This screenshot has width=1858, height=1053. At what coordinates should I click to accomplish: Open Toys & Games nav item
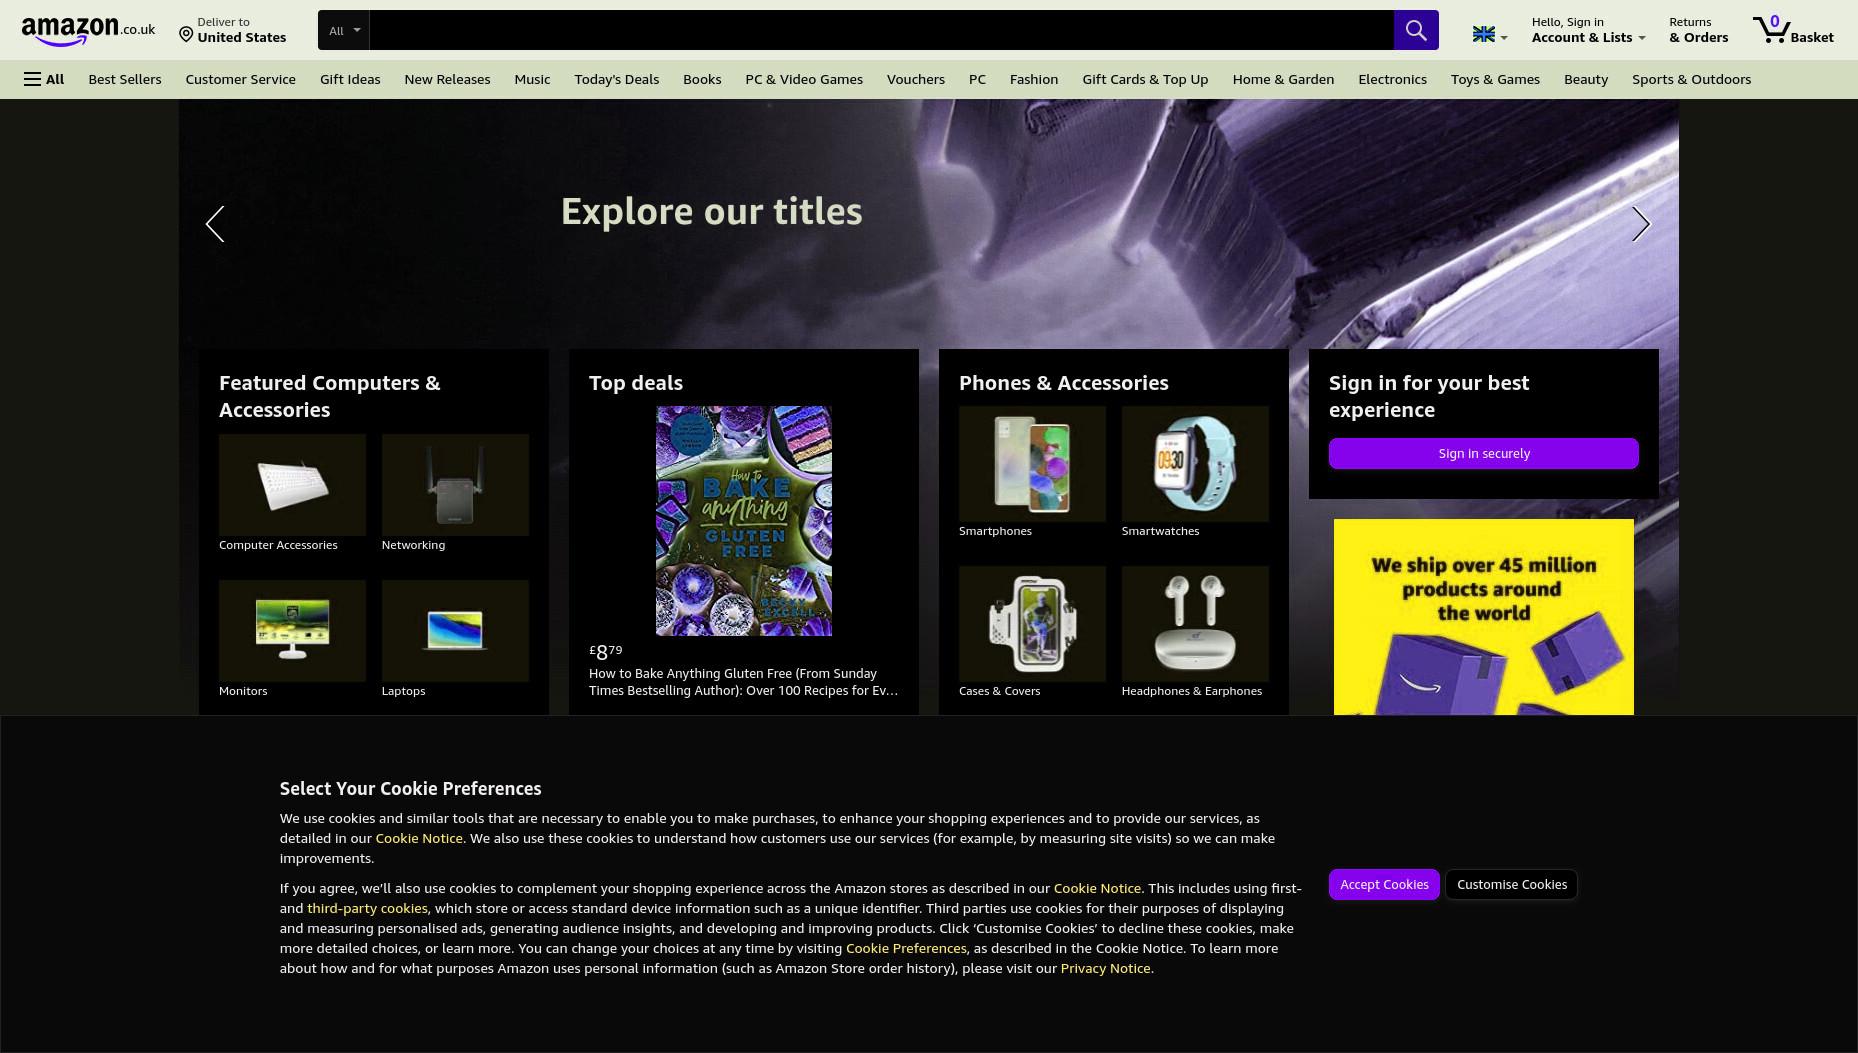1495,79
